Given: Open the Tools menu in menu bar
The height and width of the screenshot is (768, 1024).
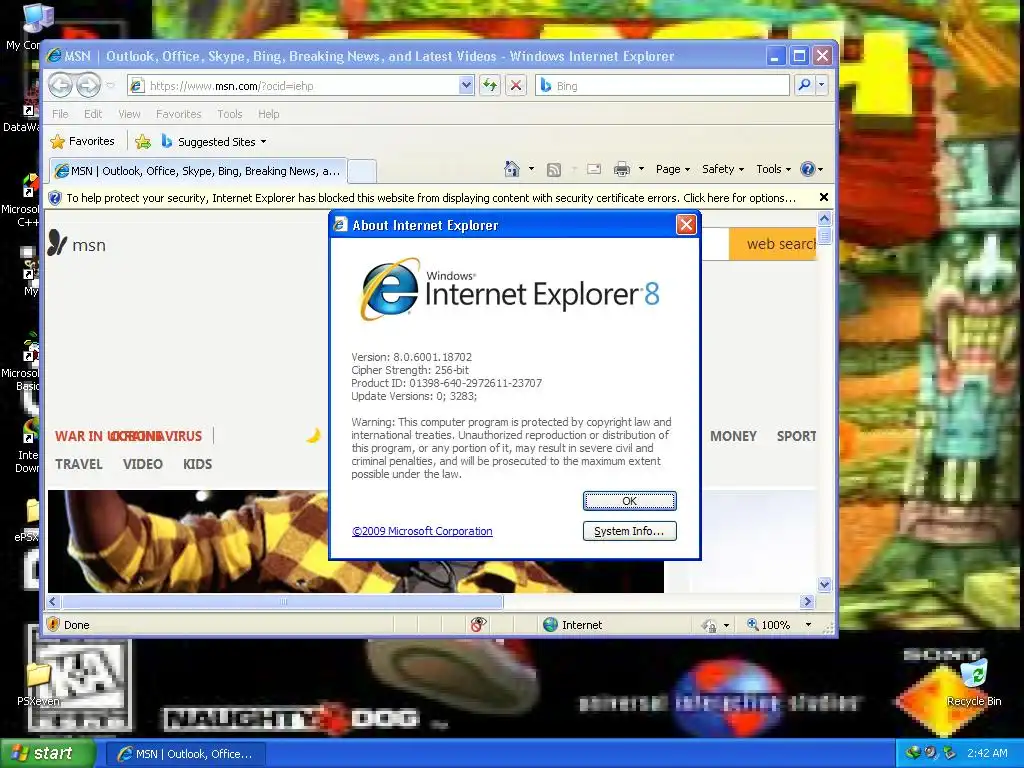Looking at the screenshot, I should [229, 114].
